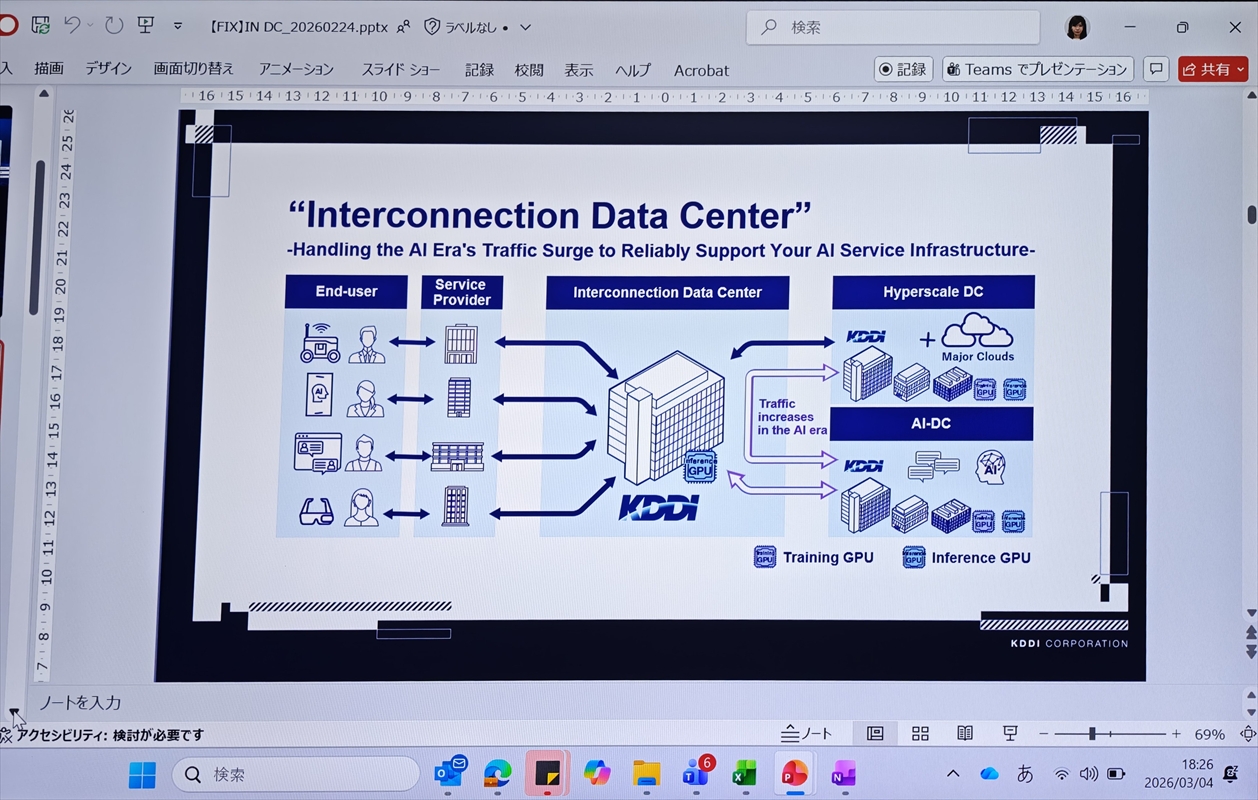Click the End-user header on slide
1258x800 pixels.
pos(346,292)
